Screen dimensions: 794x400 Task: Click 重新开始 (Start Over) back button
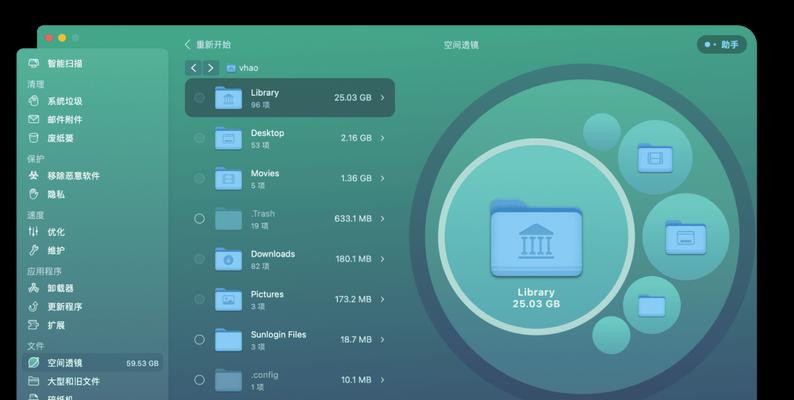(208, 45)
